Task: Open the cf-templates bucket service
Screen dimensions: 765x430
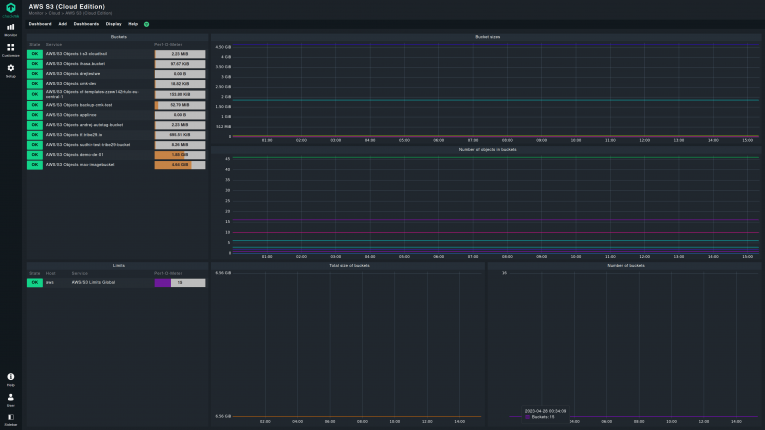Action: 92,94
